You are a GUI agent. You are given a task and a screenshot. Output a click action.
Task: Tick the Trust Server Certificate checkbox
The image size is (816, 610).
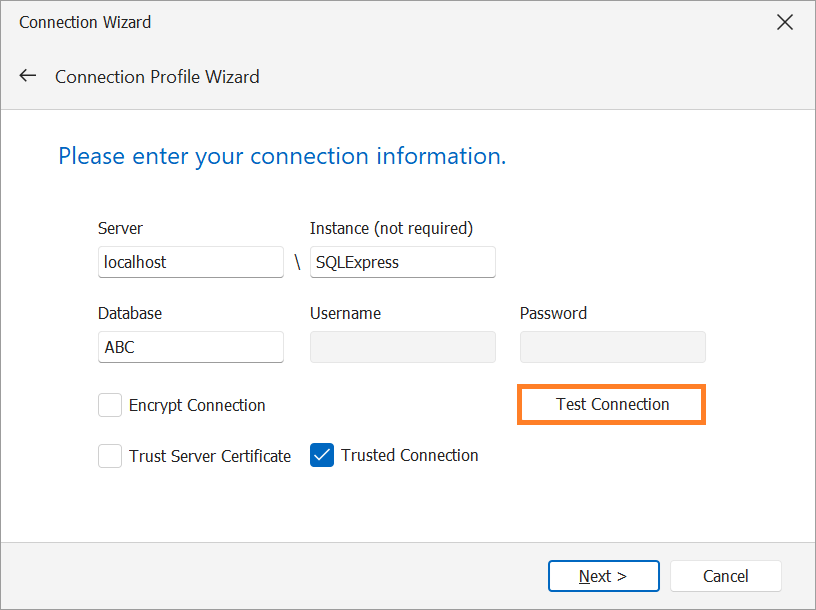coord(110,456)
